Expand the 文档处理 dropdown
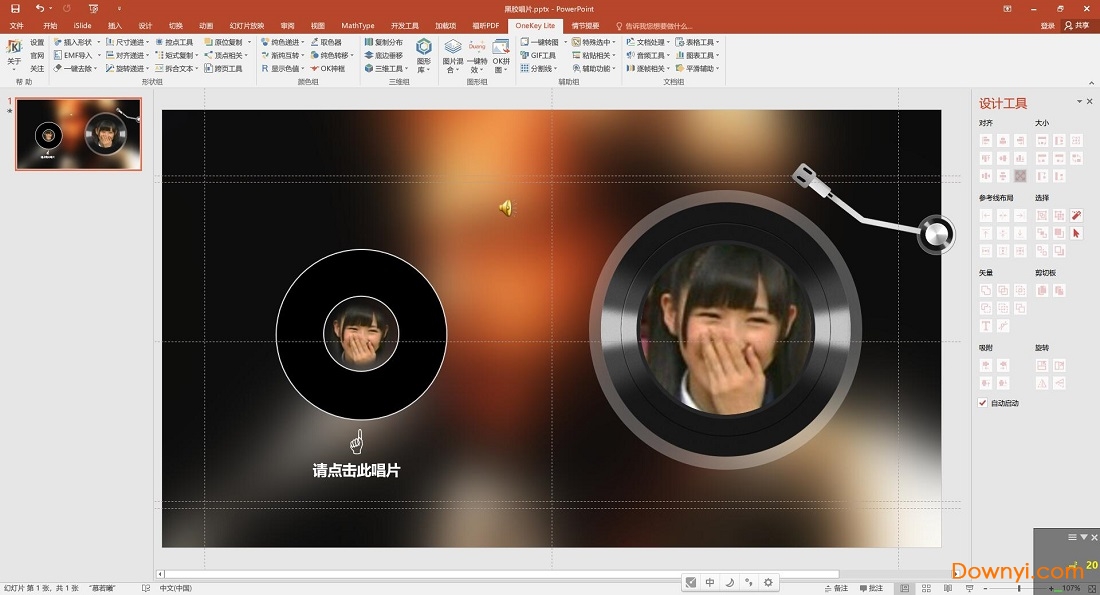 [x=668, y=41]
